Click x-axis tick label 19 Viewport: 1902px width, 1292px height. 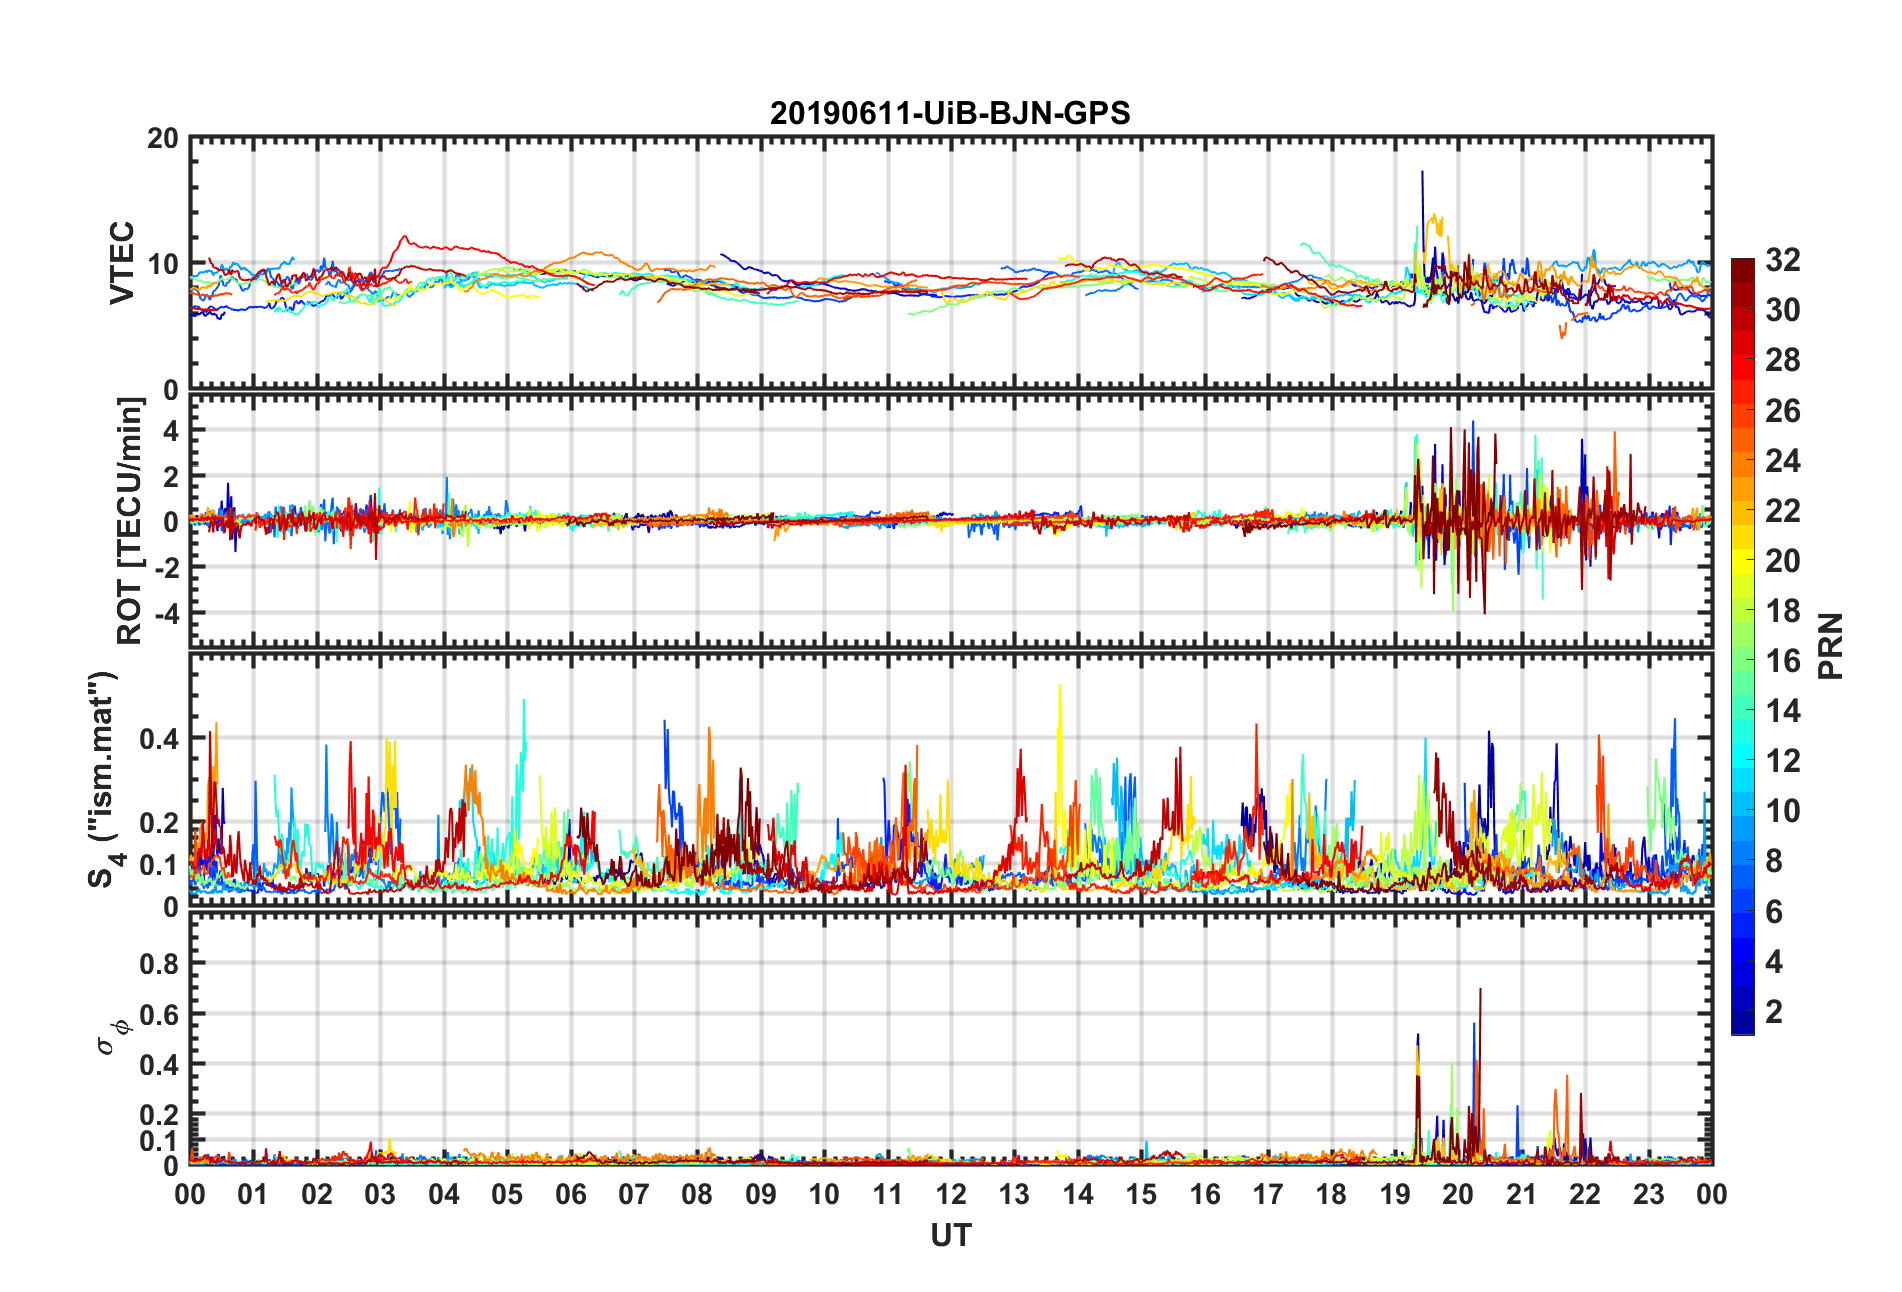pyautogui.click(x=1394, y=1194)
